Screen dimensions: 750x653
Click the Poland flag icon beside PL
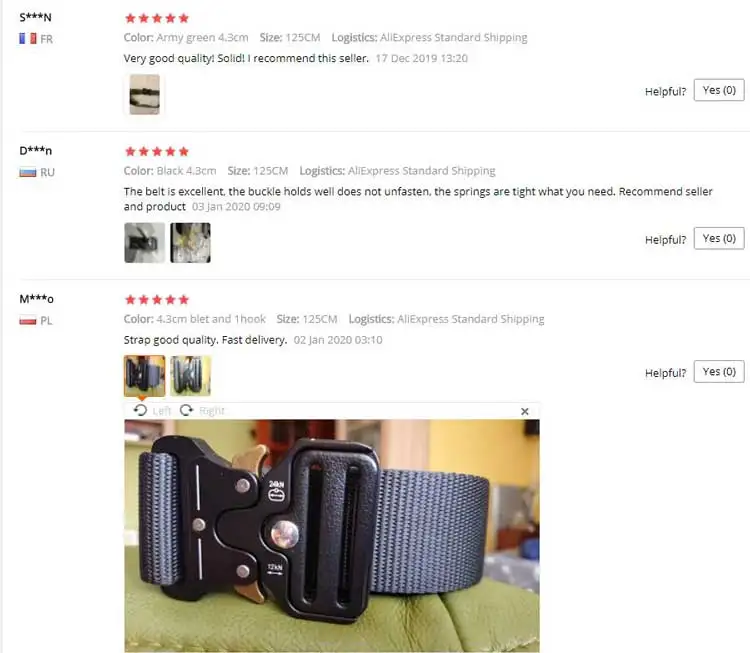(28, 321)
